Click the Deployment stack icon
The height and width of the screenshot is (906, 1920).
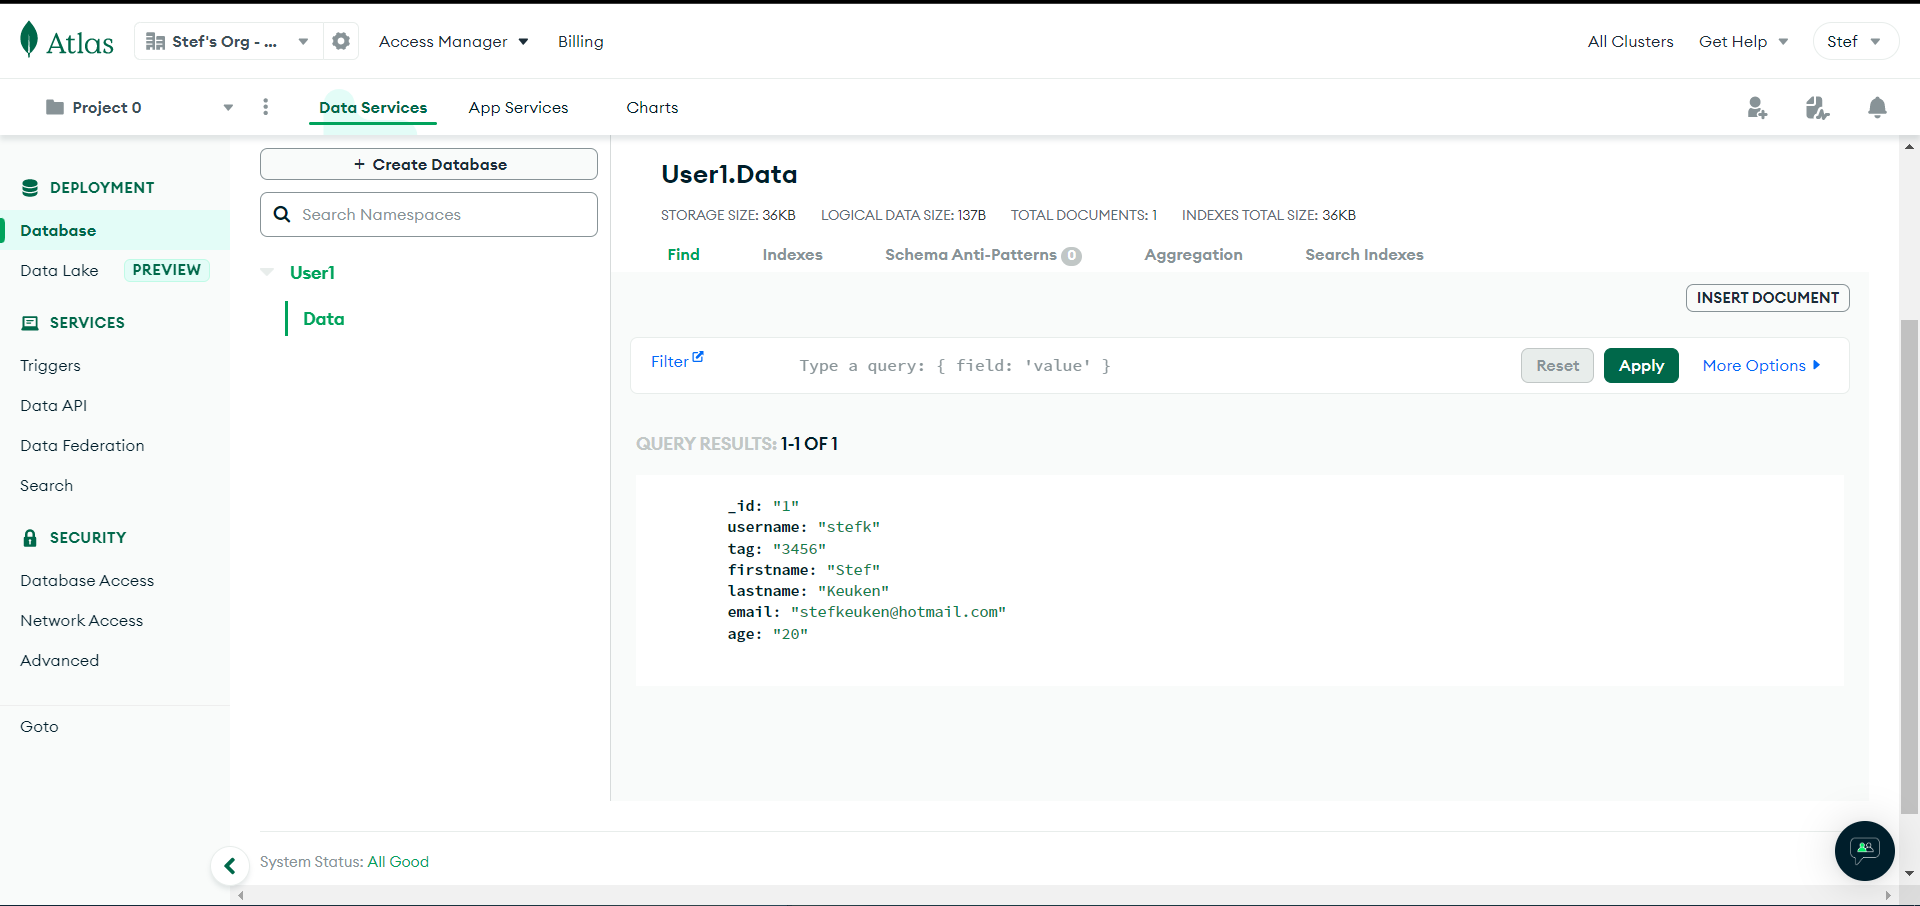click(30, 187)
